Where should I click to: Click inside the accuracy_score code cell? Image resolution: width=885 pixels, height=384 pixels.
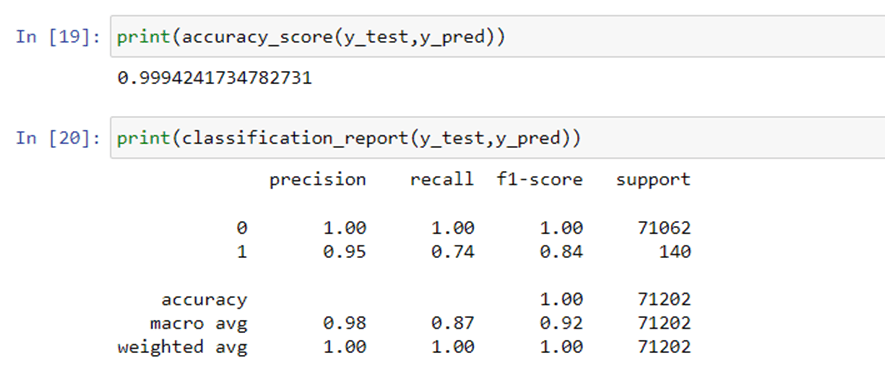tap(497, 37)
